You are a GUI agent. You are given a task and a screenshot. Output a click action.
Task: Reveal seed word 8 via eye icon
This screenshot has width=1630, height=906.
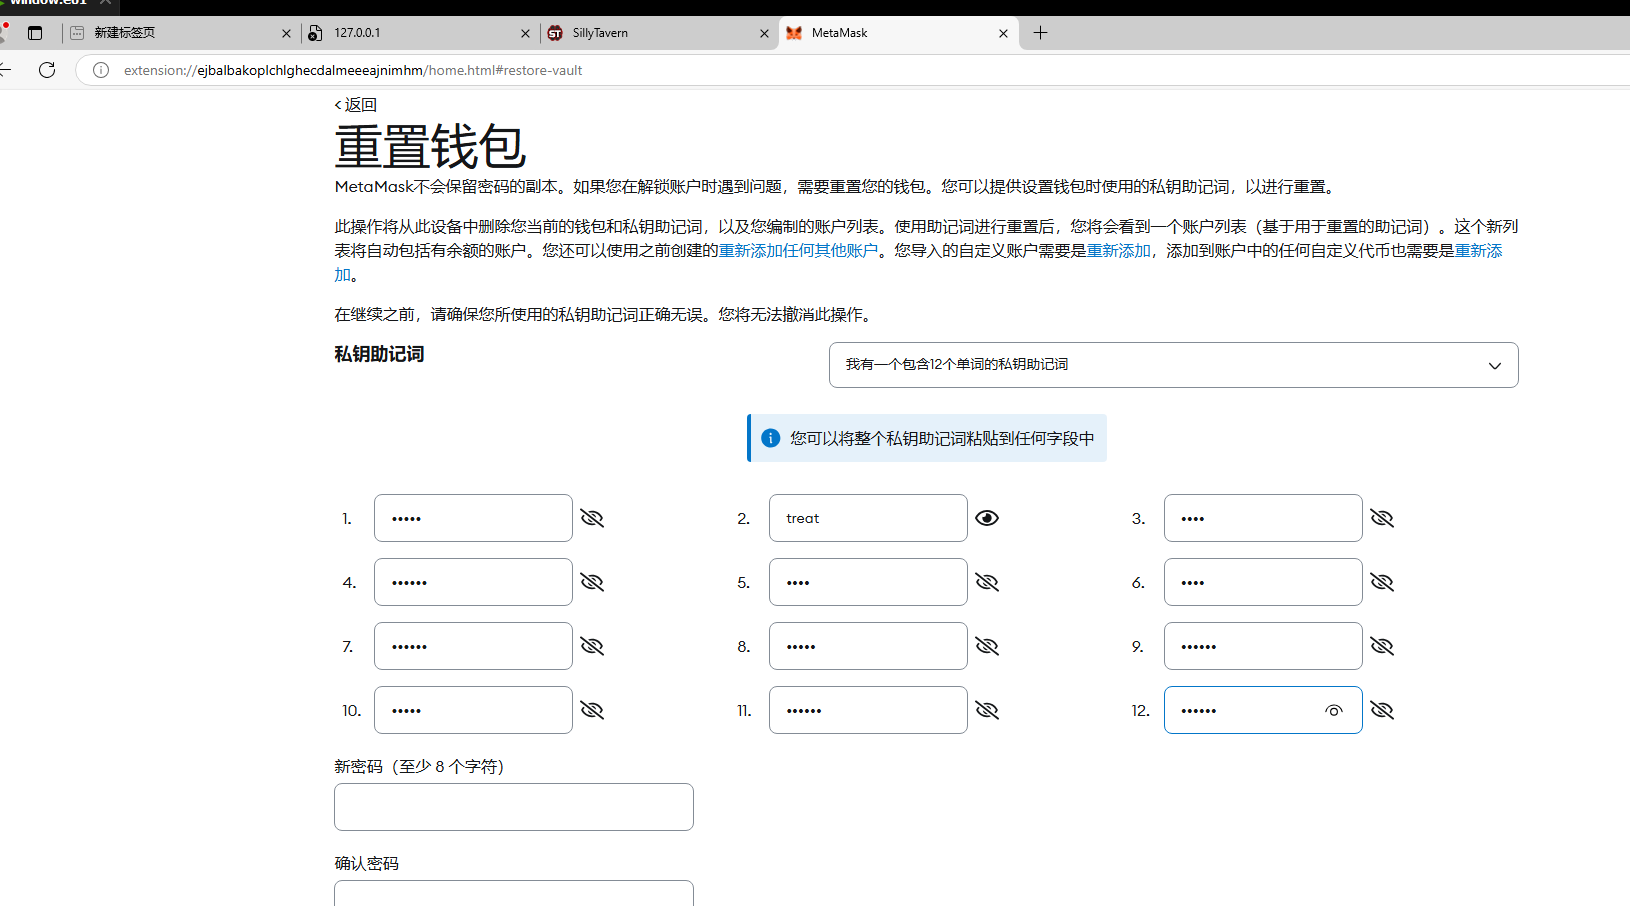(x=987, y=646)
